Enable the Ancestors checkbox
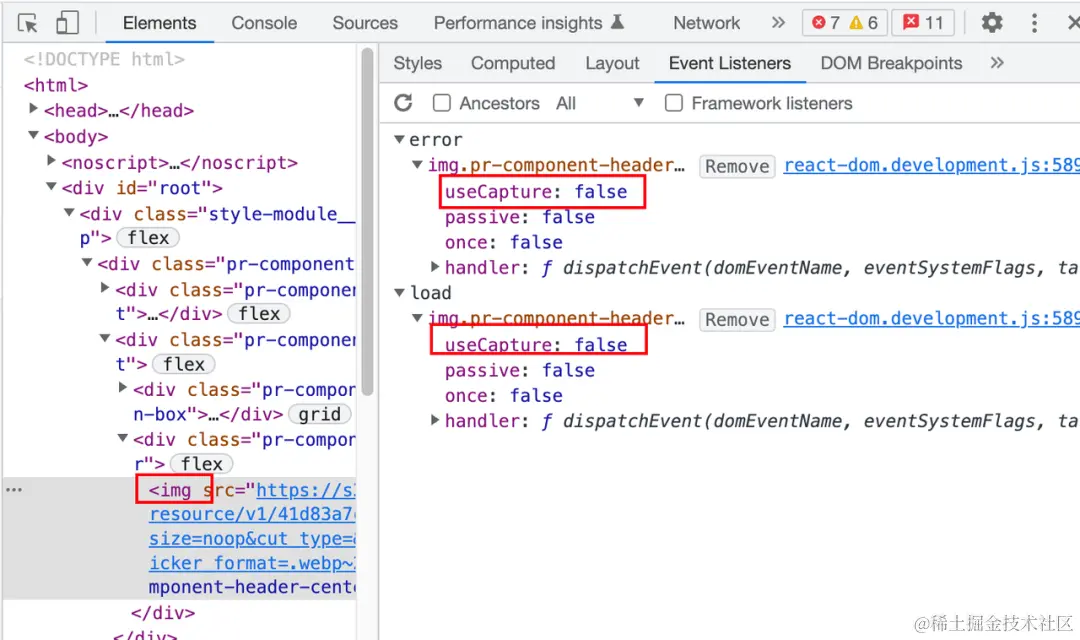 [x=442, y=103]
